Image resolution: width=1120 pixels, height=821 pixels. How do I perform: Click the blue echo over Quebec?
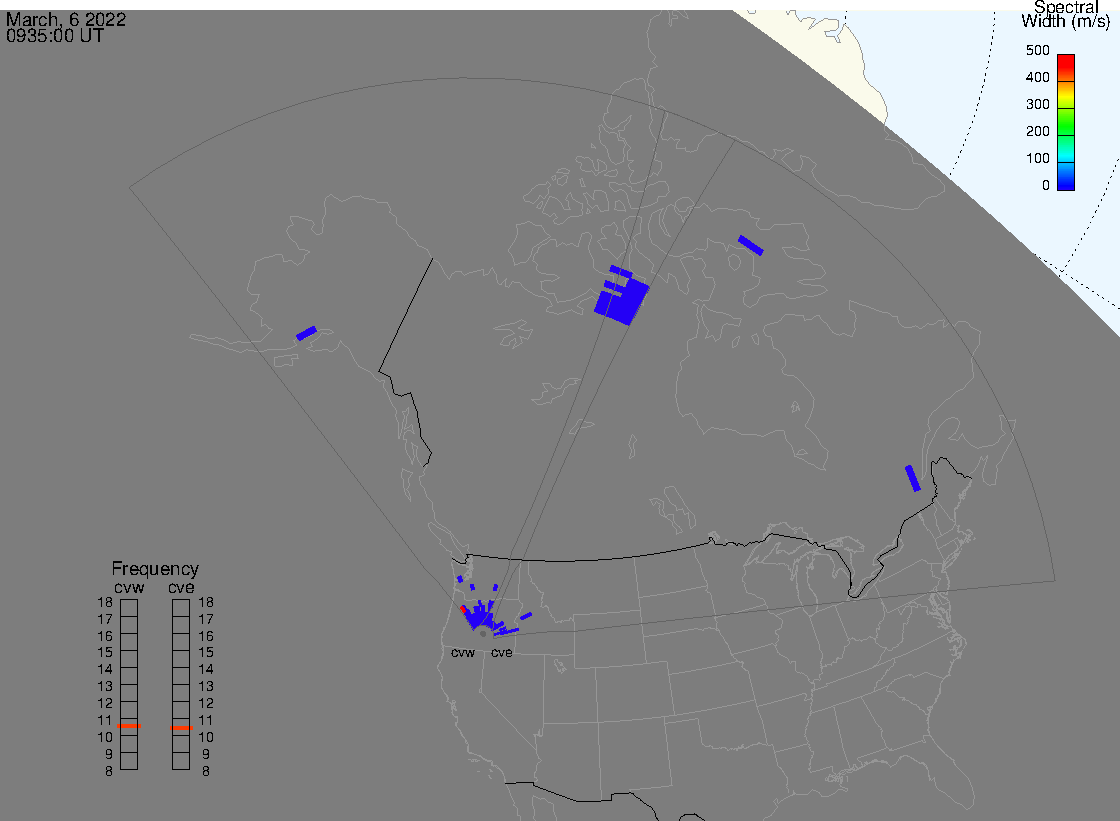click(913, 479)
